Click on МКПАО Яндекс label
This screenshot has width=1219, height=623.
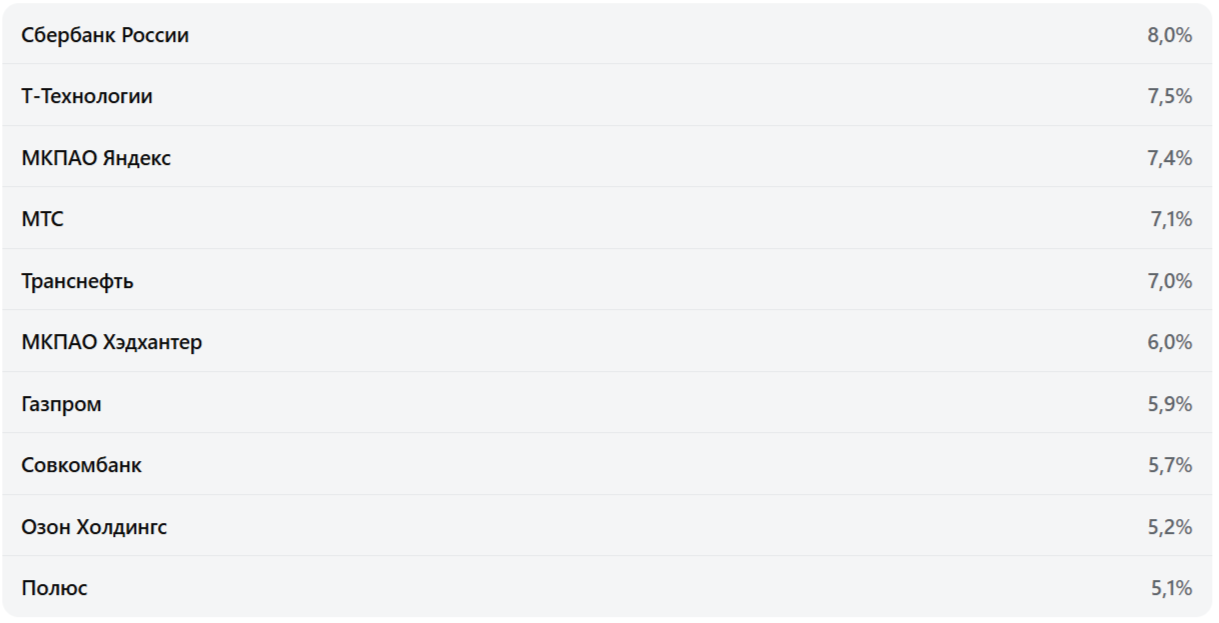click(96, 158)
